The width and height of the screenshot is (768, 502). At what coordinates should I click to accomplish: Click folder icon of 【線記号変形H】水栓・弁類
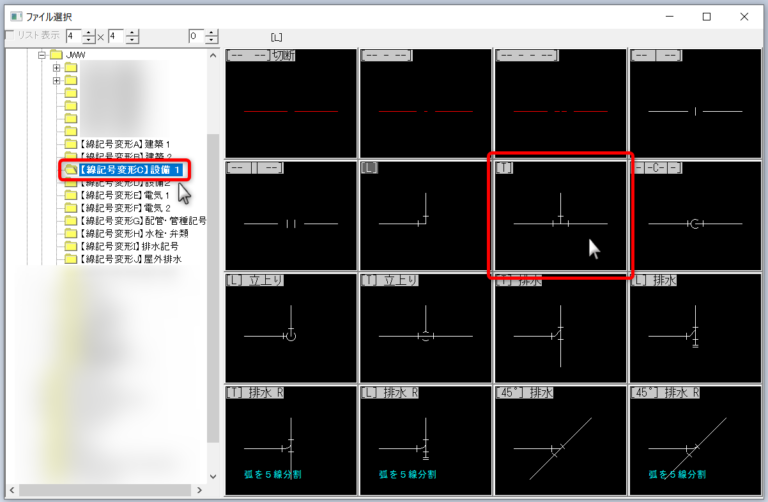click(71, 234)
